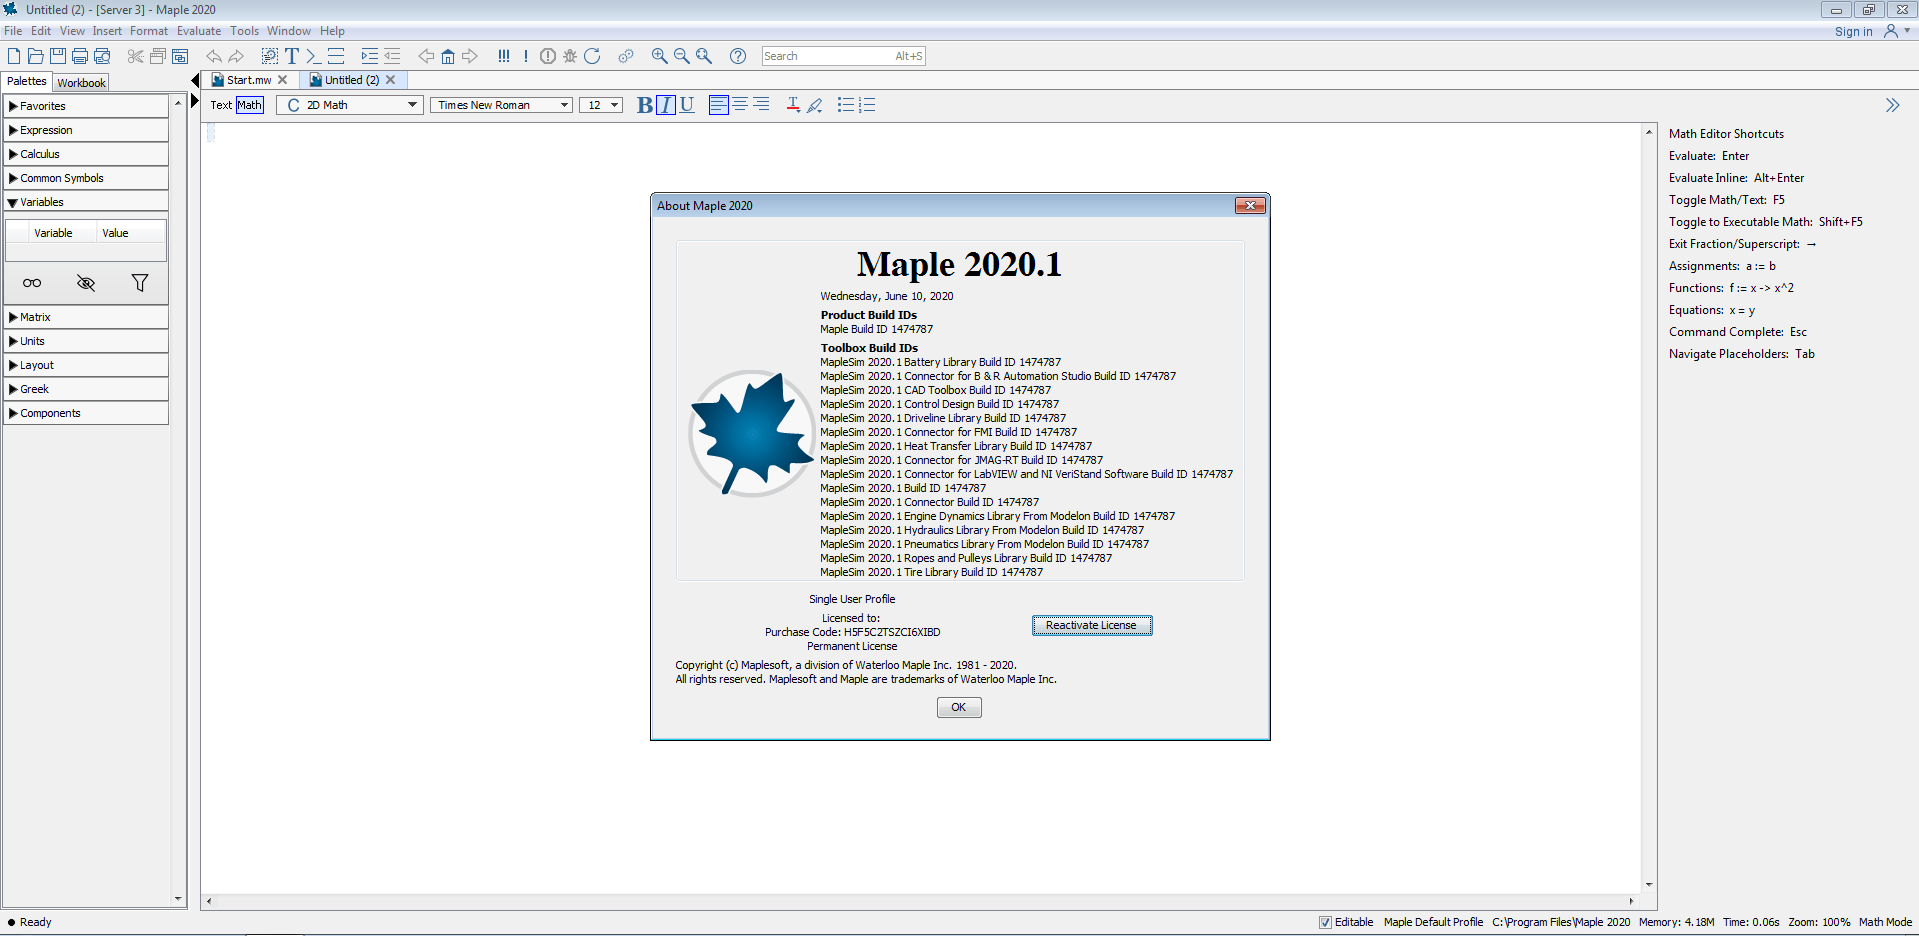The image size is (1919, 936).
Task: Collapse the Variables palette
Action: (x=86, y=202)
